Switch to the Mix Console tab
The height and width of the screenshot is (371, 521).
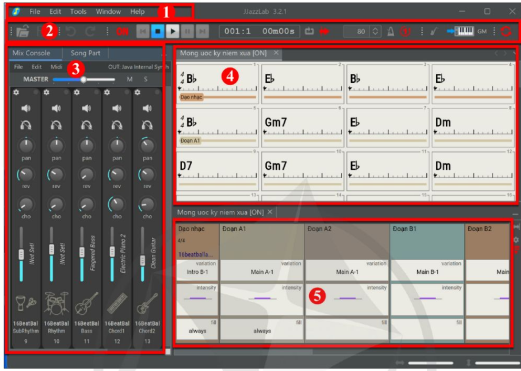pos(31,53)
